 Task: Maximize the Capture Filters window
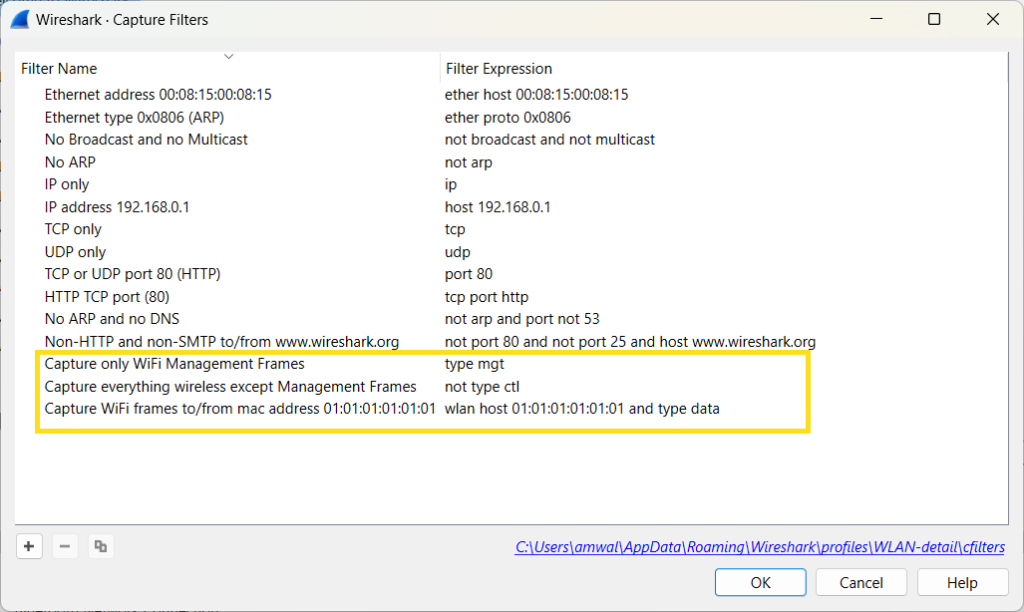point(934,19)
